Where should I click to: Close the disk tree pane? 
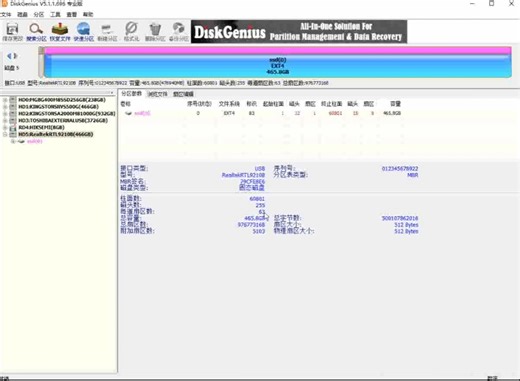click(x=112, y=93)
